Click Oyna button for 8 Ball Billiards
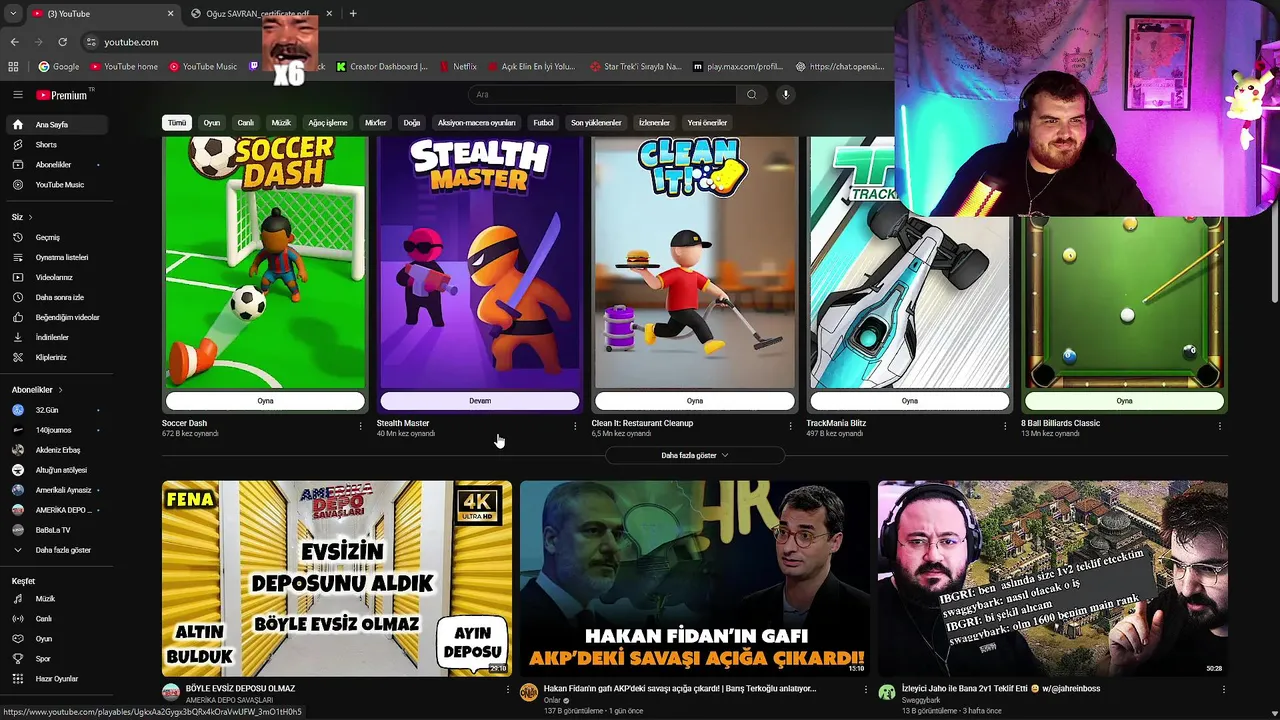This screenshot has width=1280, height=720. coord(1124,401)
